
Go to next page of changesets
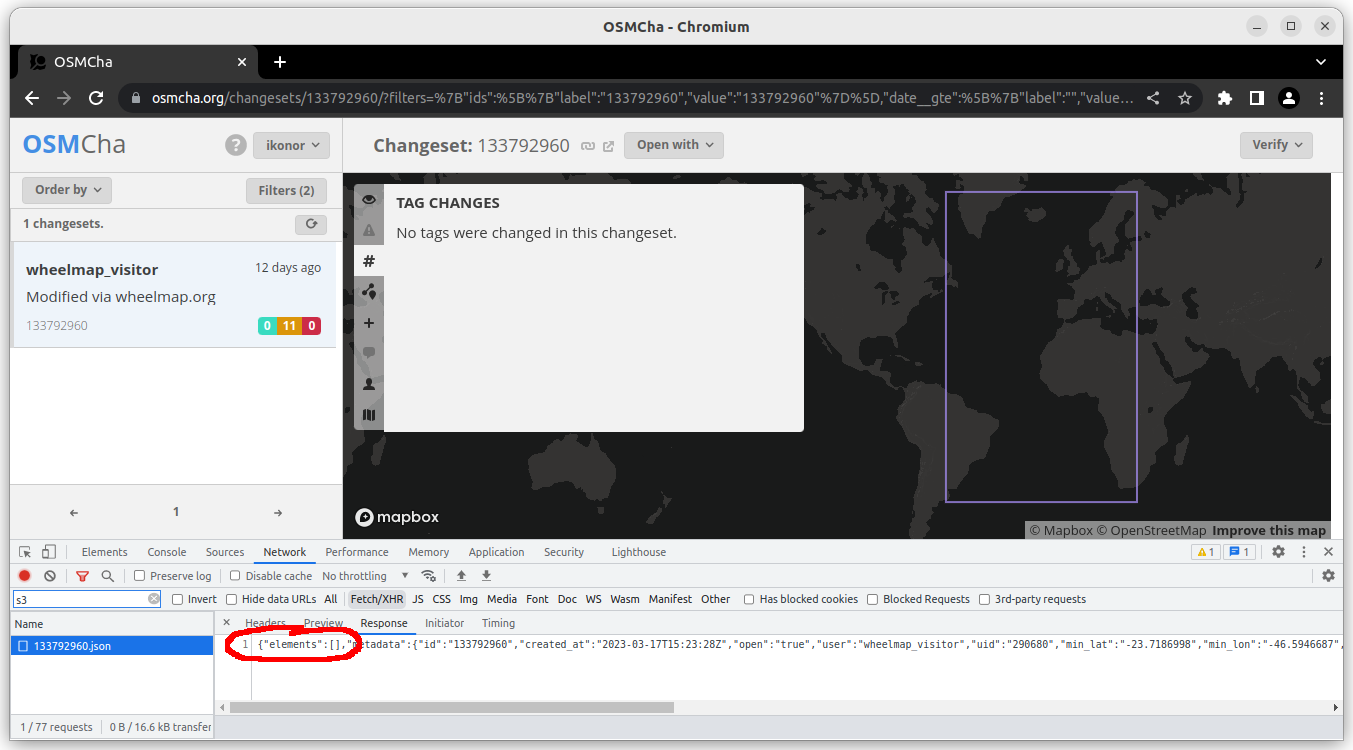point(278,512)
